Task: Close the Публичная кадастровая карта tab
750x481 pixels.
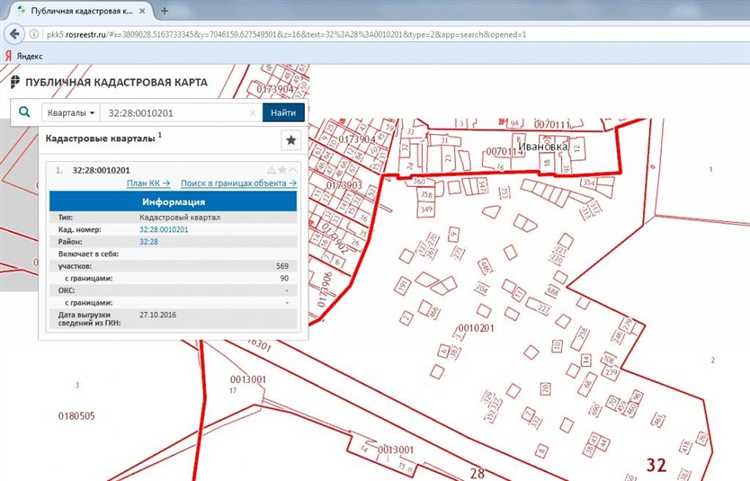Action: 142,11
